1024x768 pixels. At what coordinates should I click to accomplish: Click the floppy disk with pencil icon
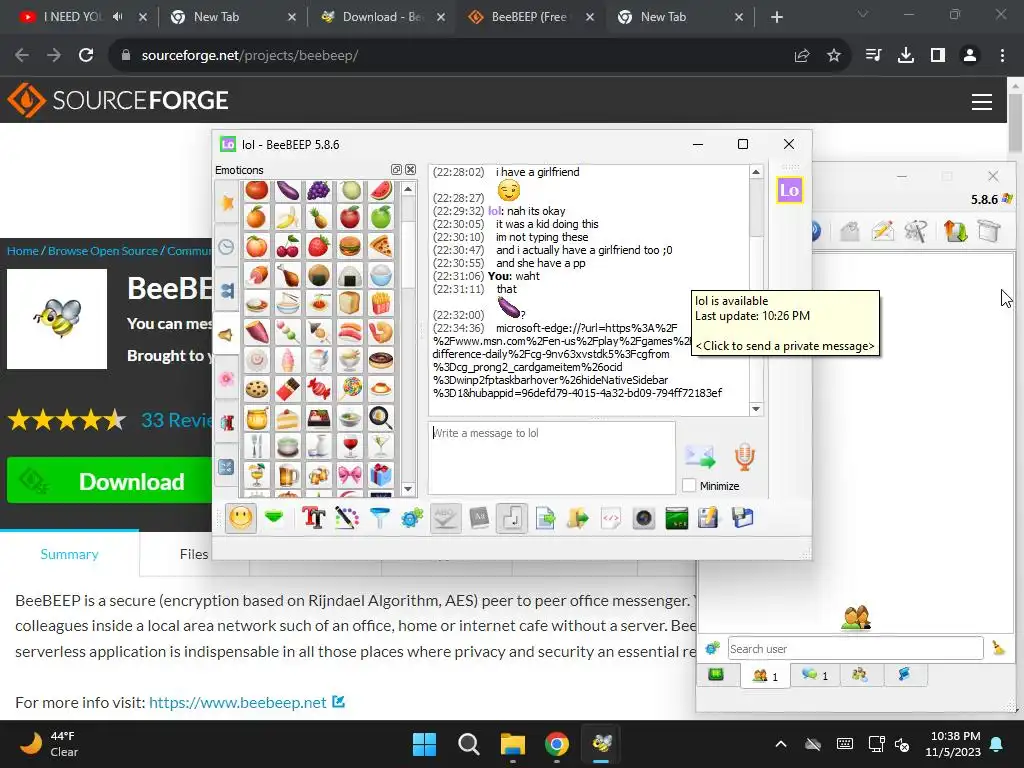click(709, 519)
